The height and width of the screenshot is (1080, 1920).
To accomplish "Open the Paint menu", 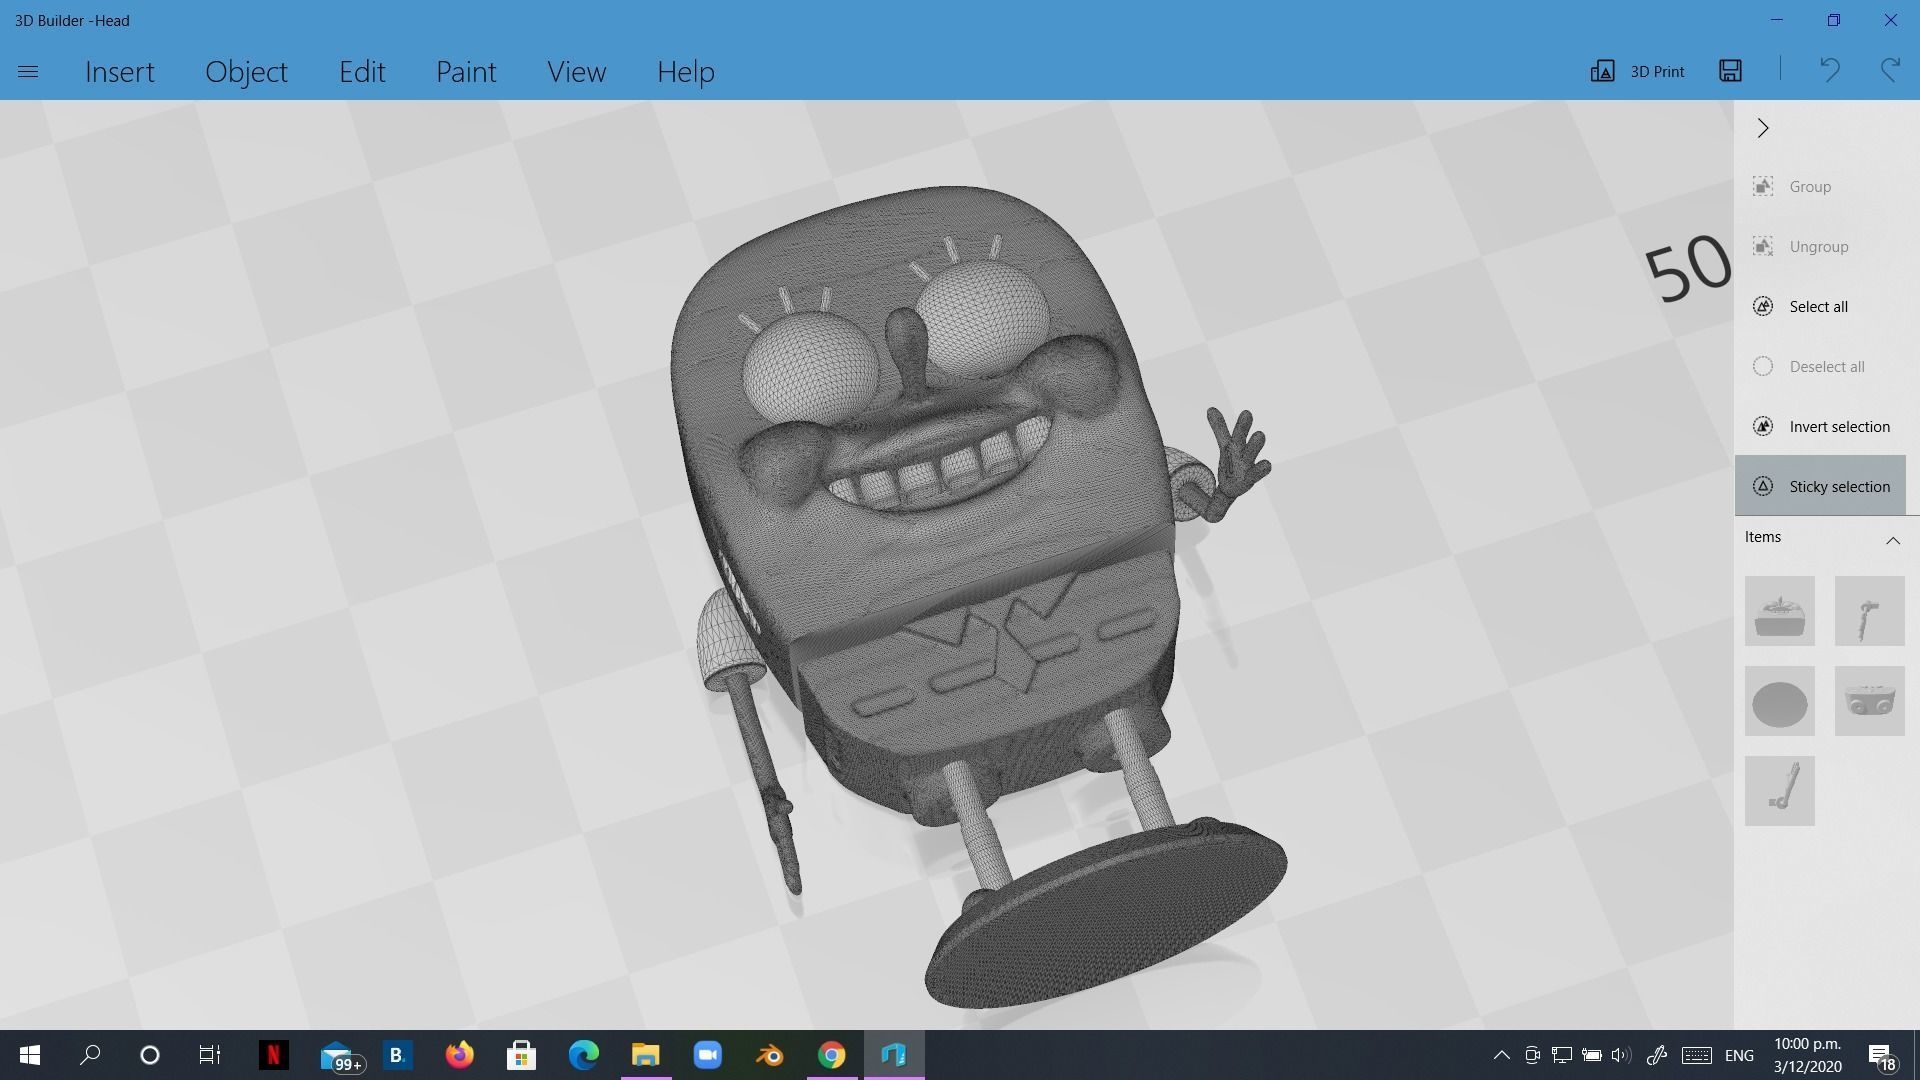I will point(466,72).
